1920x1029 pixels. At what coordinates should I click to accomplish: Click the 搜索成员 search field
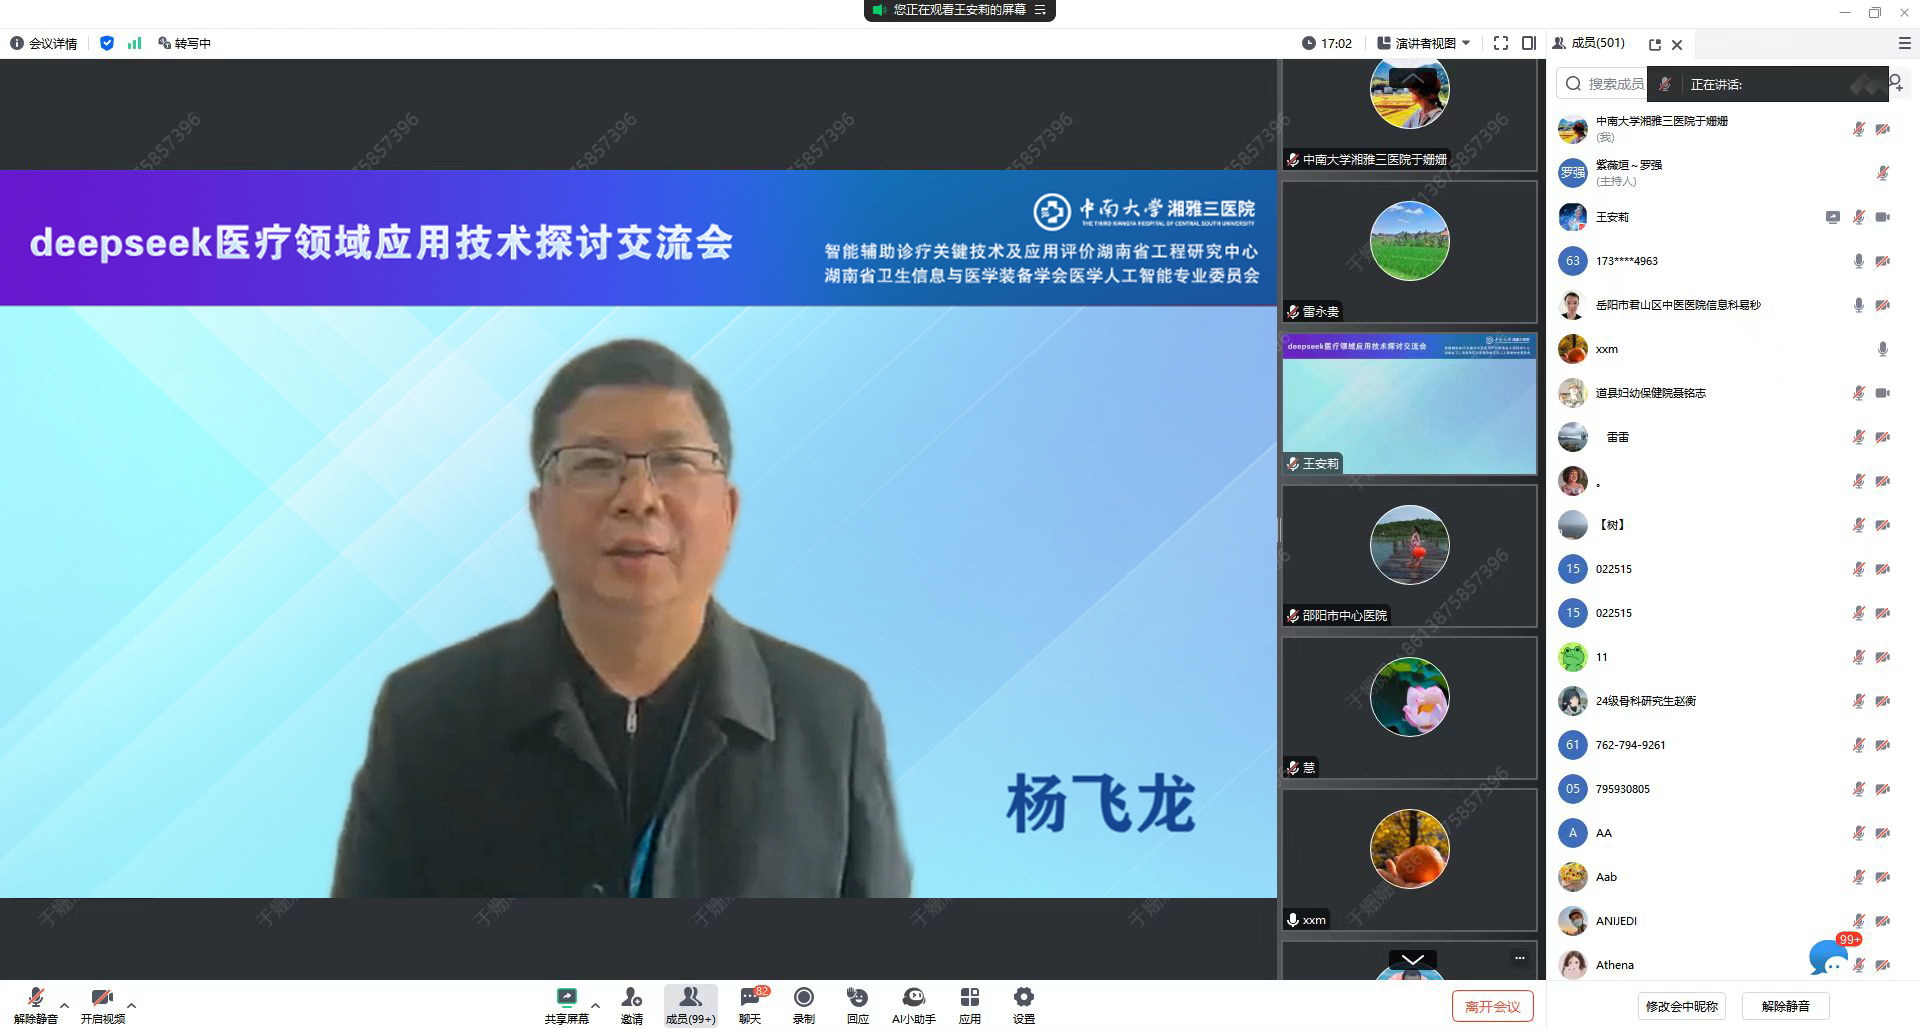(1602, 84)
